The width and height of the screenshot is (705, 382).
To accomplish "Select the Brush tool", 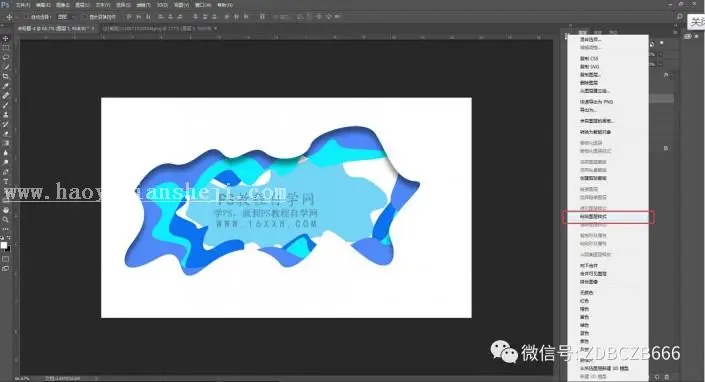I will click(x=5, y=105).
